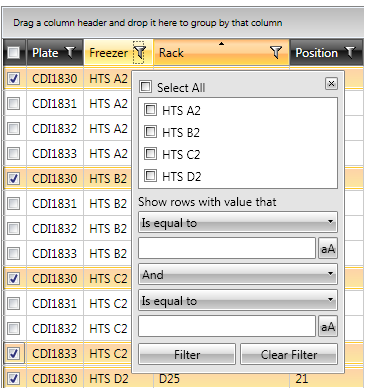The width and height of the screenshot is (365, 388).
Task: Click the Clear Filter button
Action: click(x=289, y=354)
